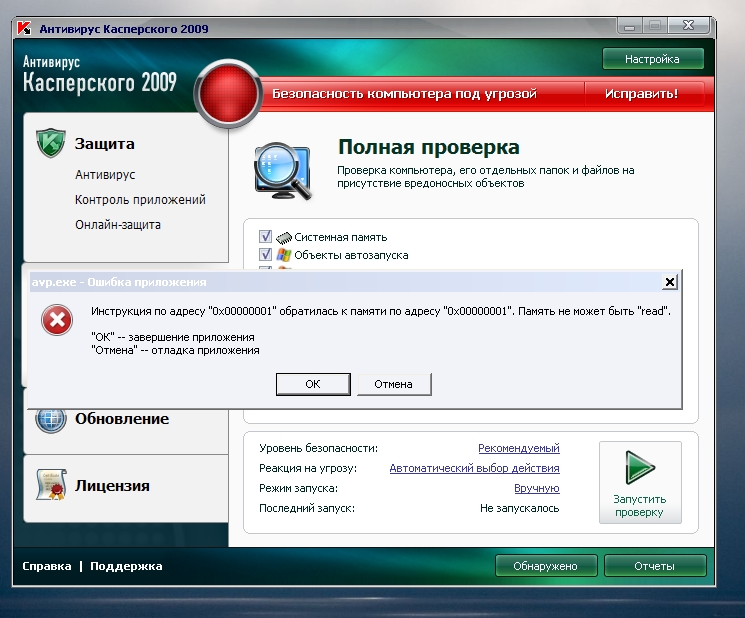Click the magnifier monitor icon for Полная проверка

tap(283, 171)
